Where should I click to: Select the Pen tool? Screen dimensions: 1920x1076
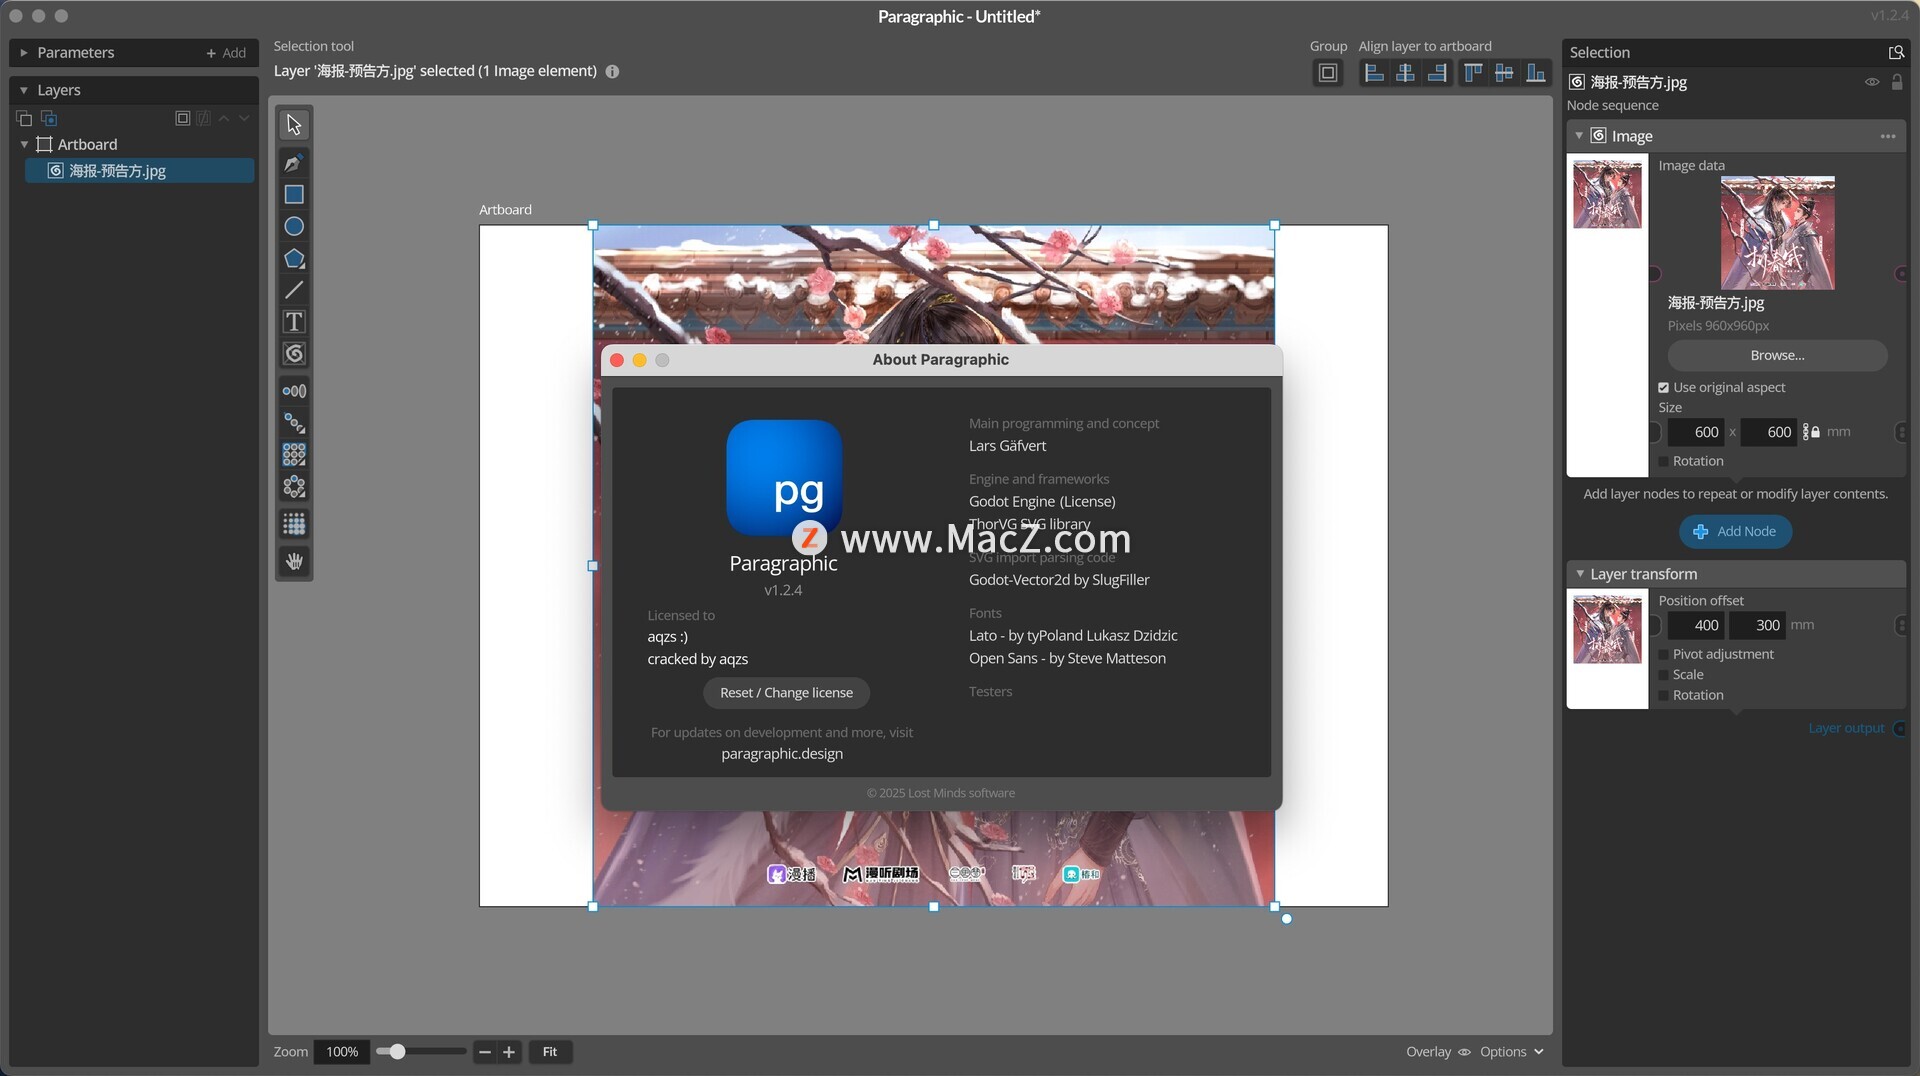click(294, 162)
